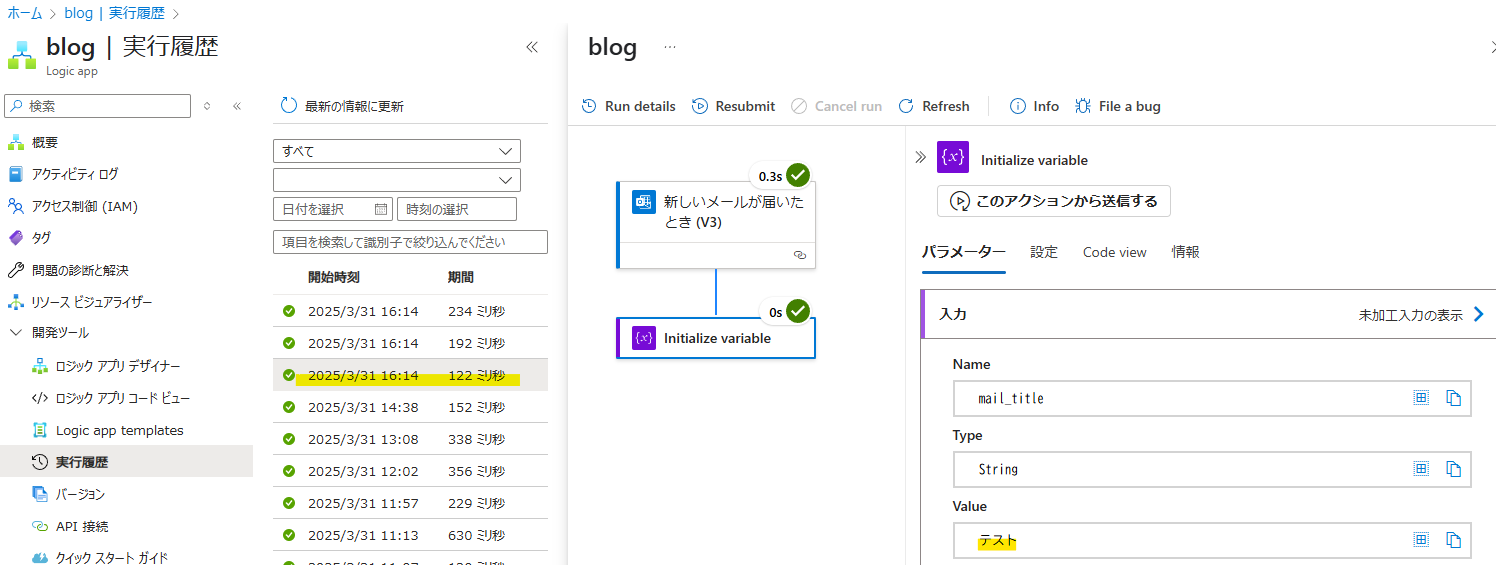
Task: Open the empty filter dropdown below すべて
Action: pos(397,180)
